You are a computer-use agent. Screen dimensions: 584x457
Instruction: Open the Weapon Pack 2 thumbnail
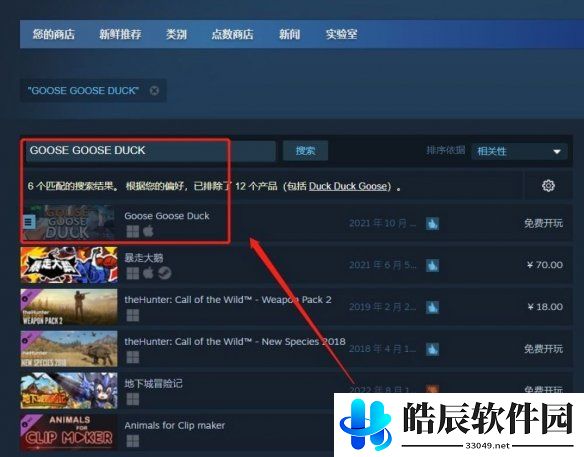pos(69,307)
